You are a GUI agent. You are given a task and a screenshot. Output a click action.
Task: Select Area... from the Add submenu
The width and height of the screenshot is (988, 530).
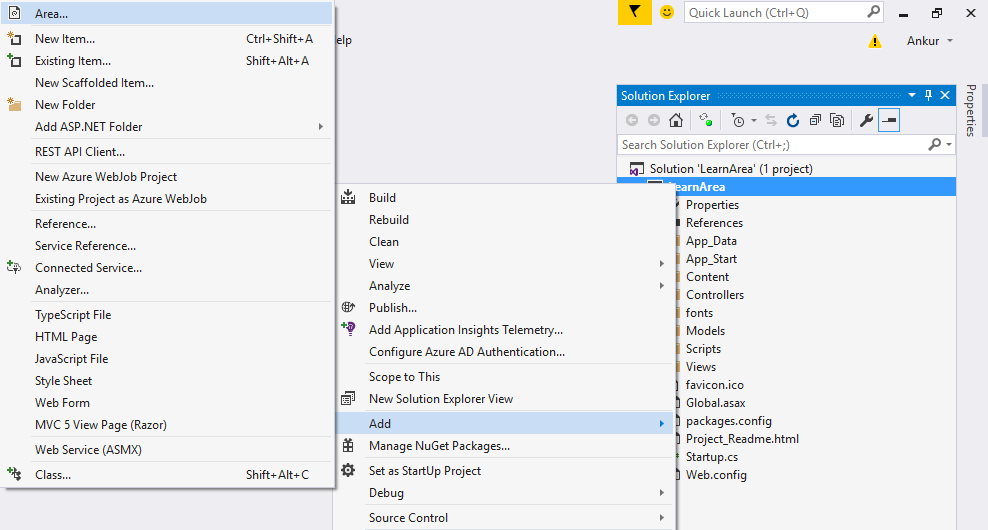click(x=52, y=14)
